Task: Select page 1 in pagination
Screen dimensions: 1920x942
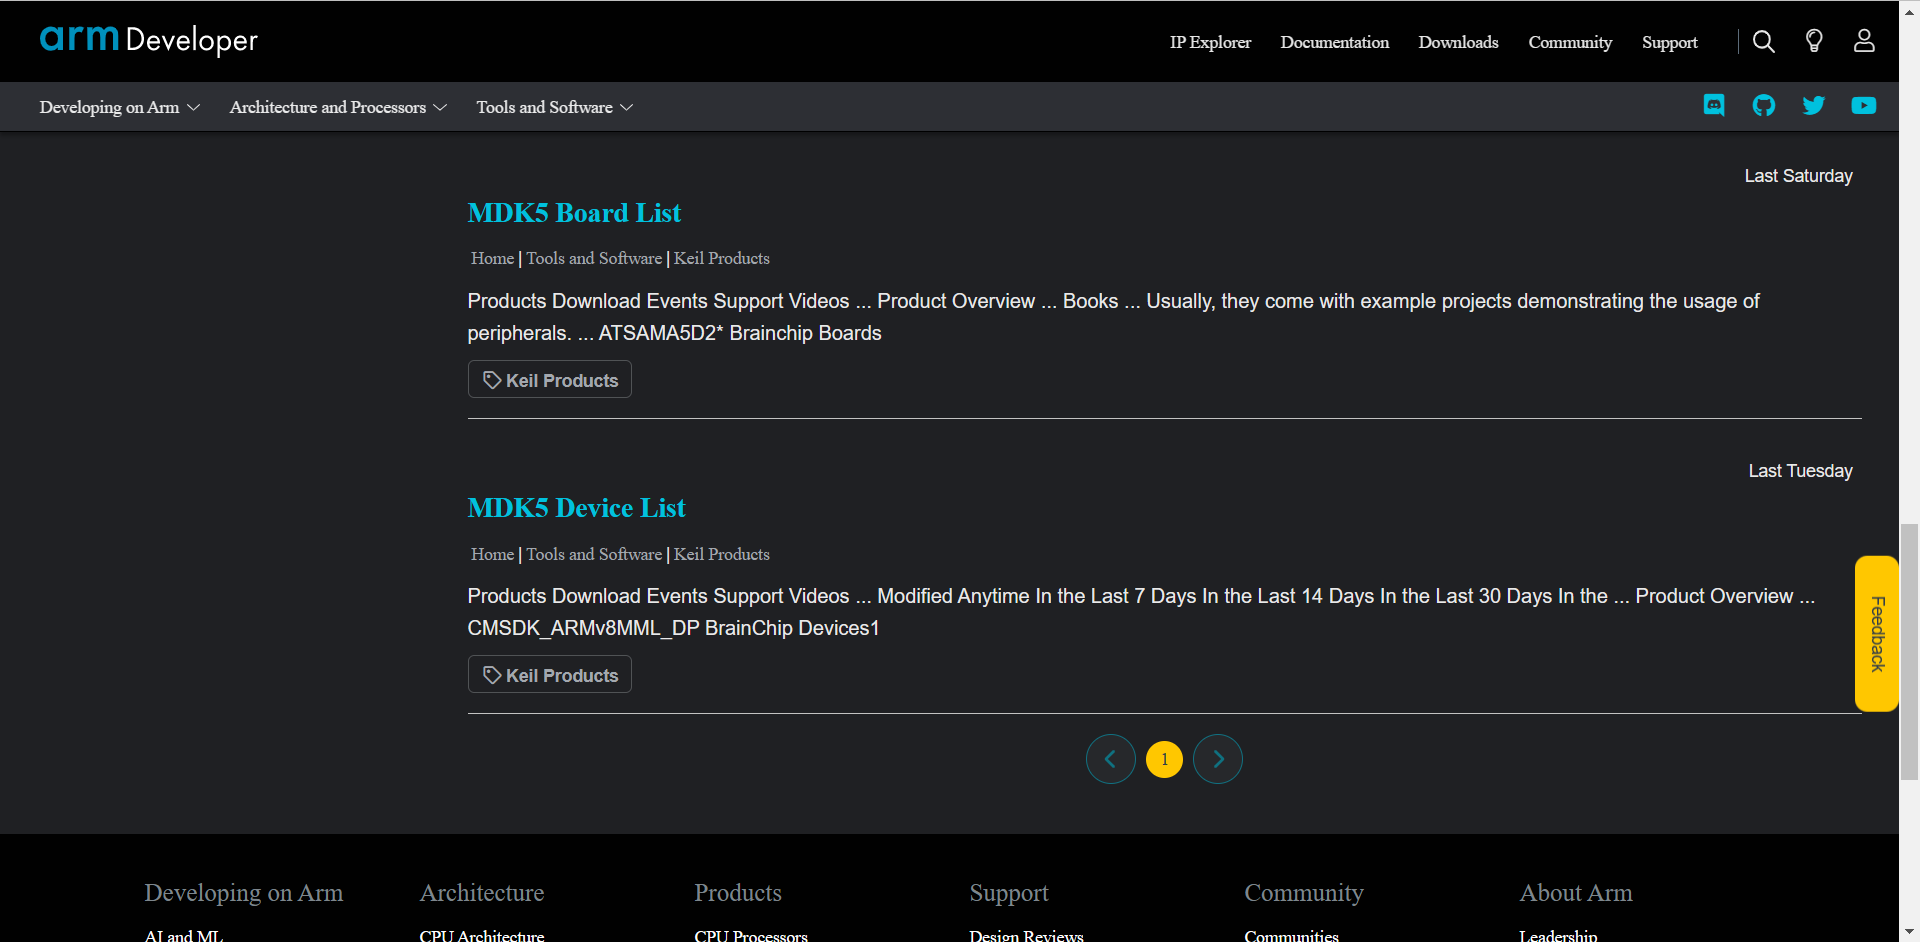Action: (1164, 759)
